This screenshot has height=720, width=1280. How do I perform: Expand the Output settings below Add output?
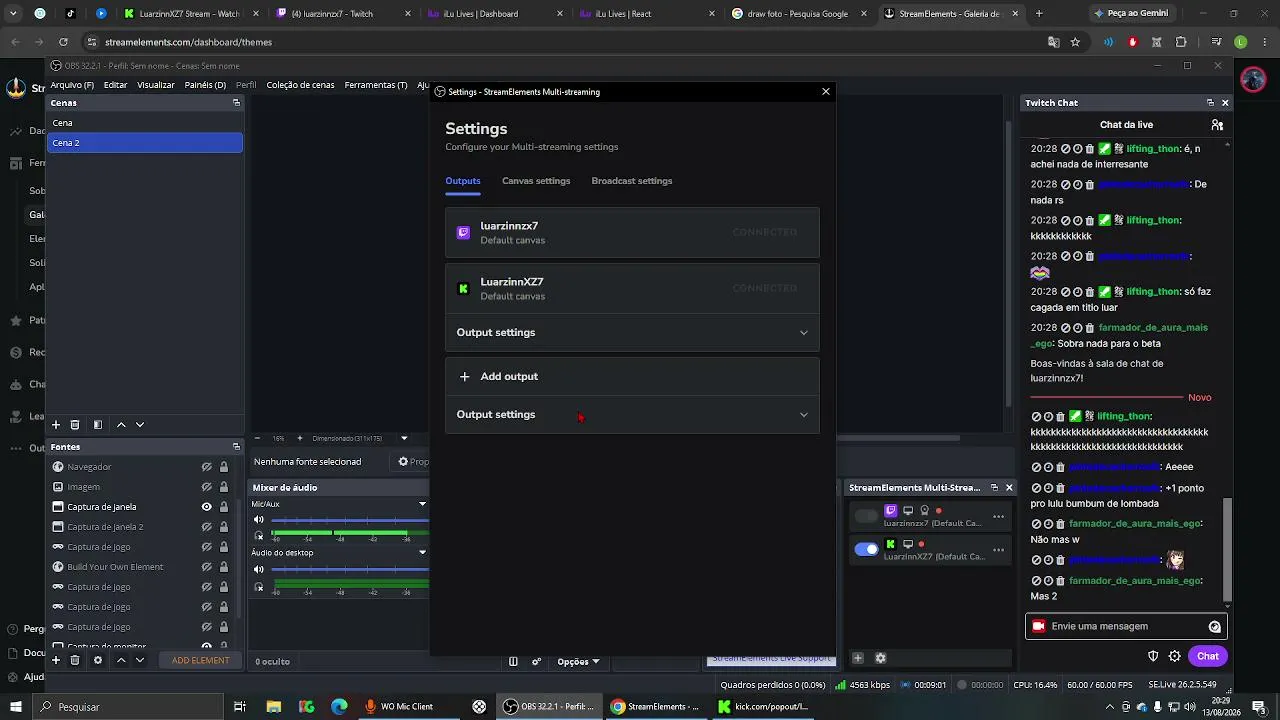tap(632, 415)
